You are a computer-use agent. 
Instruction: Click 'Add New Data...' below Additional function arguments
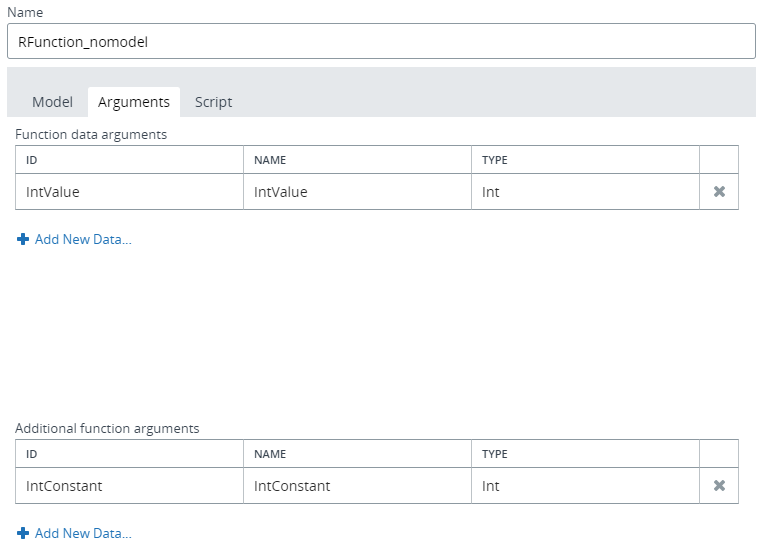tap(82, 534)
